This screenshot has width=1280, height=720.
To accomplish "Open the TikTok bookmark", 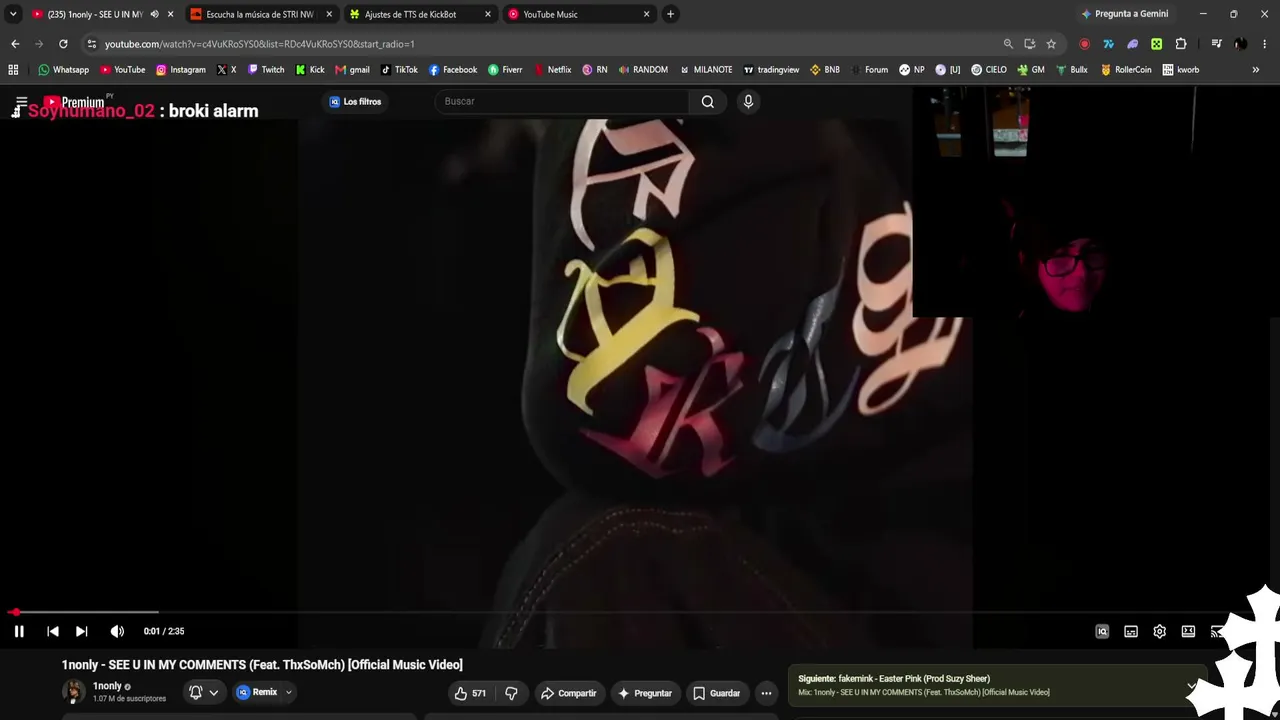I will [399, 70].
